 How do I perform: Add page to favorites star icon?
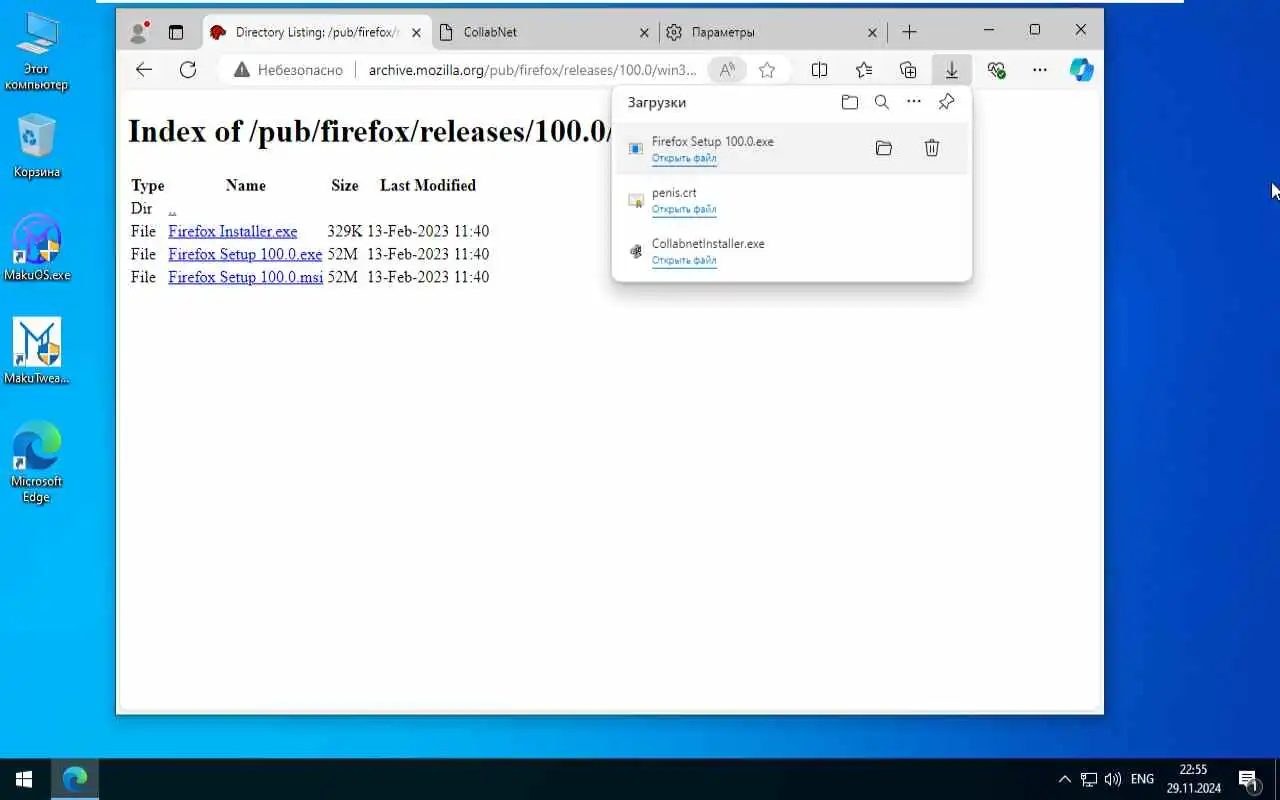(767, 70)
